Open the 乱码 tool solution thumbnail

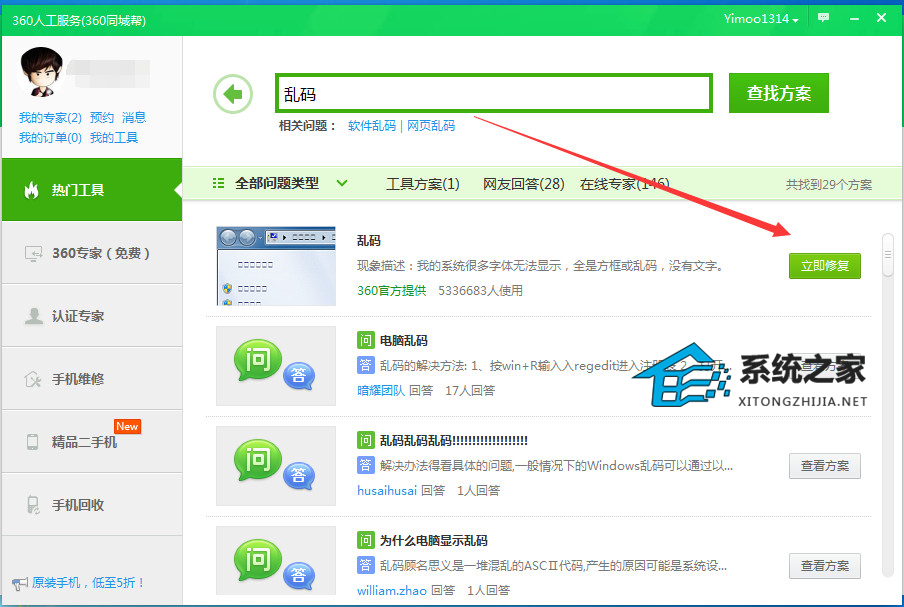(276, 266)
